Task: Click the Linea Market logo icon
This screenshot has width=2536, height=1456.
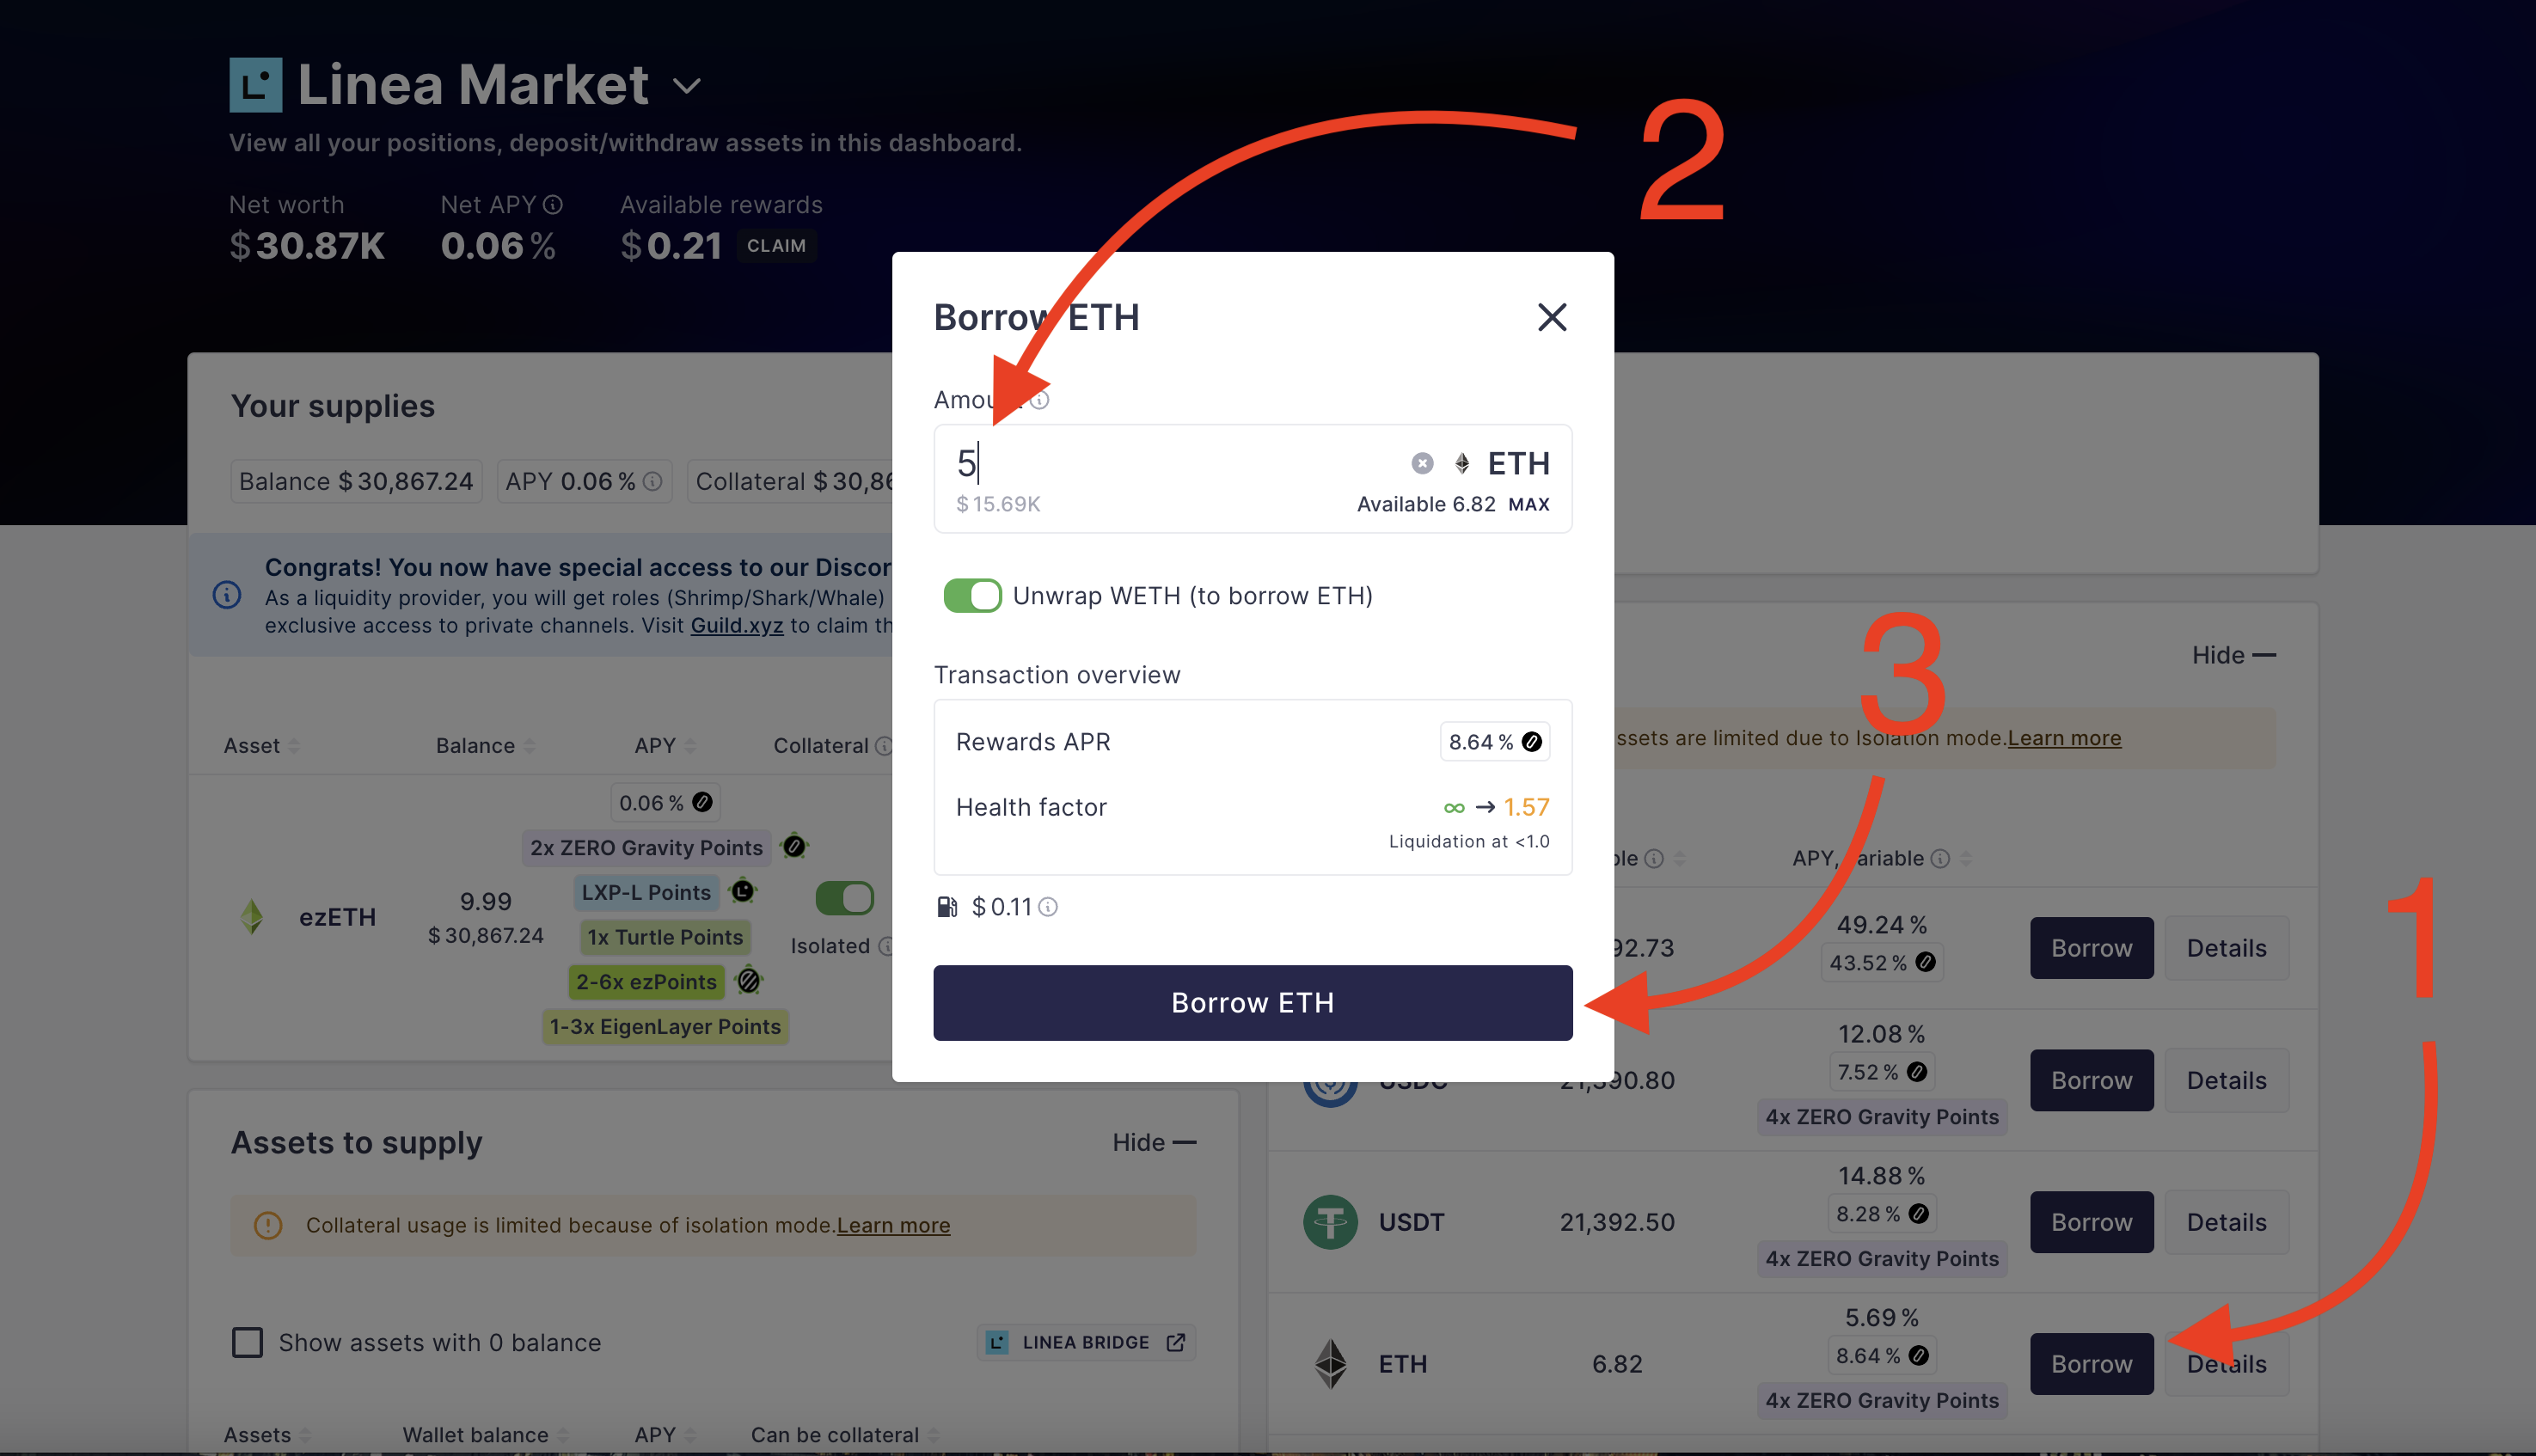Action: 256,85
